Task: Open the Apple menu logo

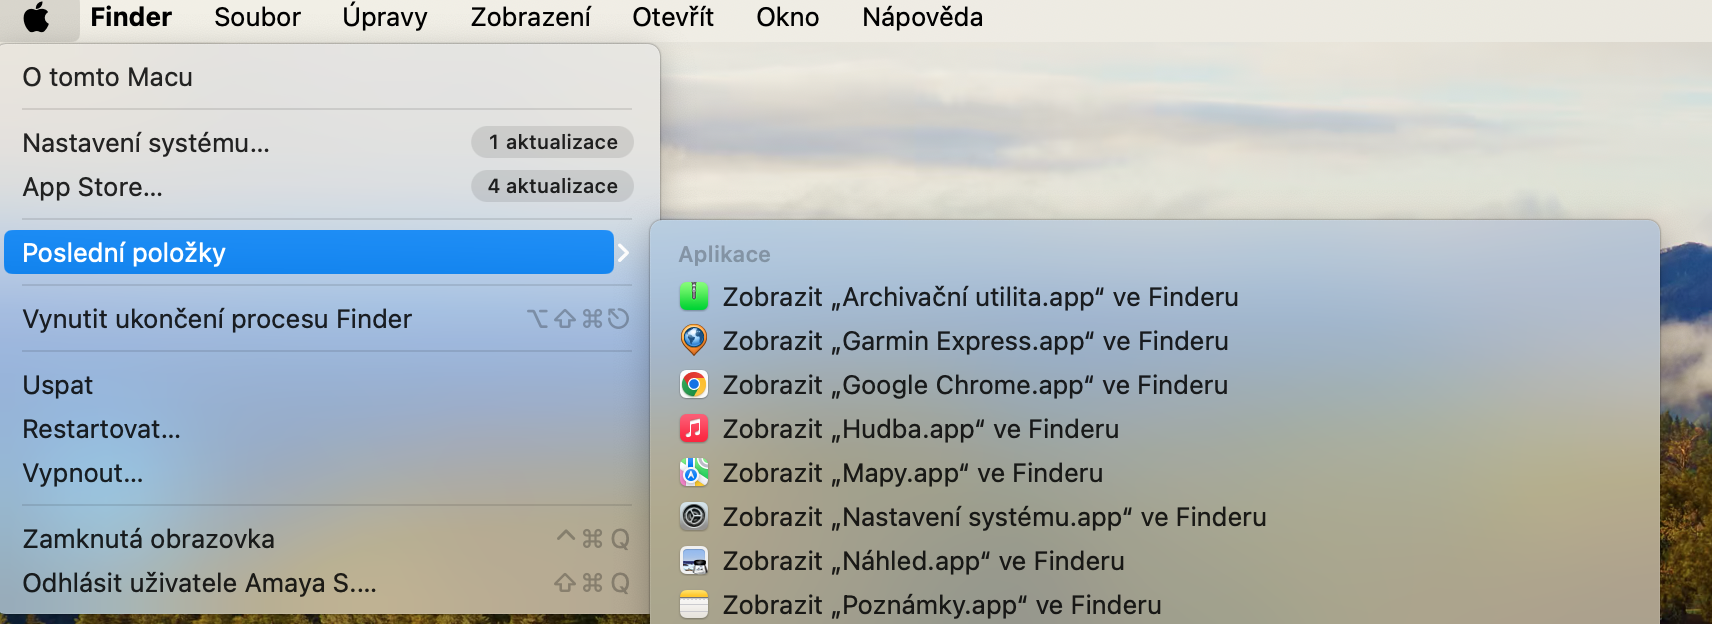Action: [37, 17]
